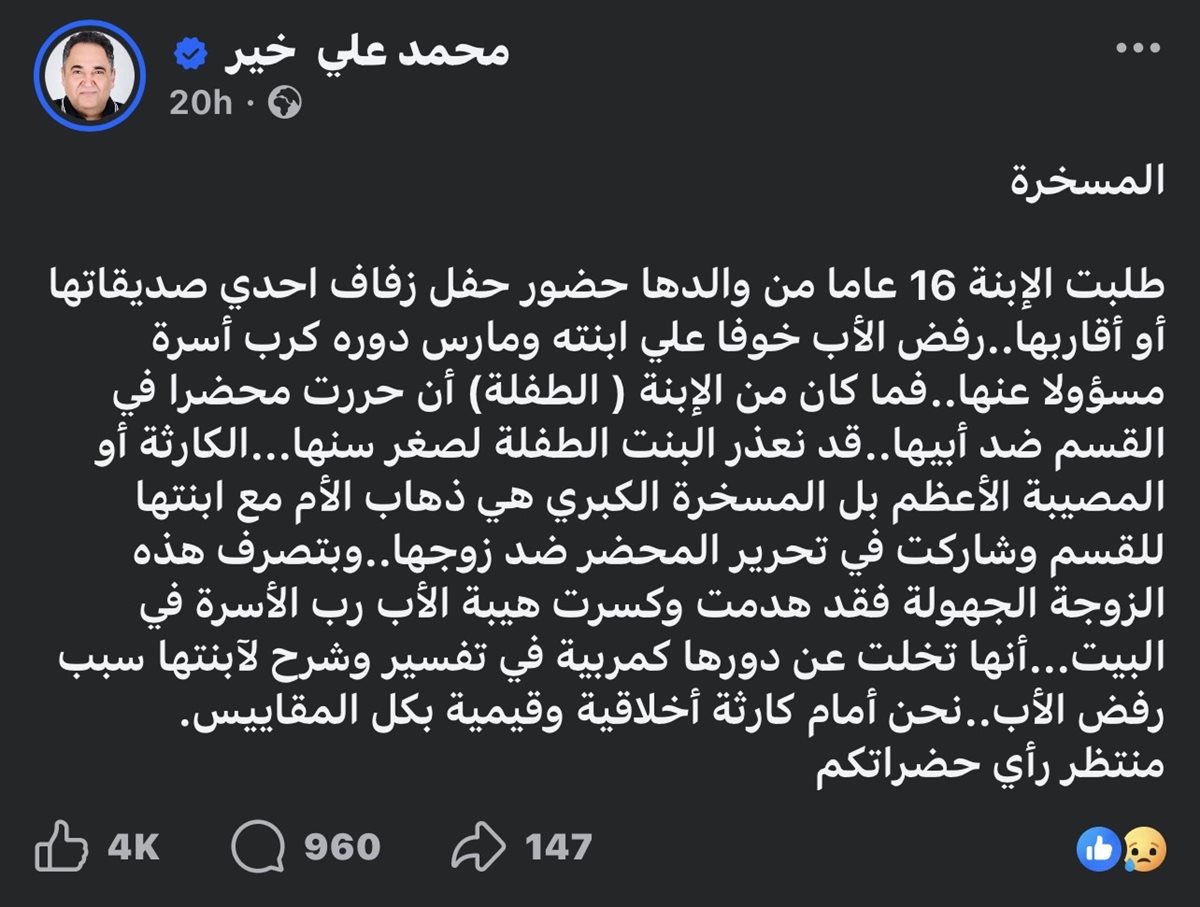Screen dimensions: 1200x907
Task: View the 4K likes count
Action: [133, 848]
